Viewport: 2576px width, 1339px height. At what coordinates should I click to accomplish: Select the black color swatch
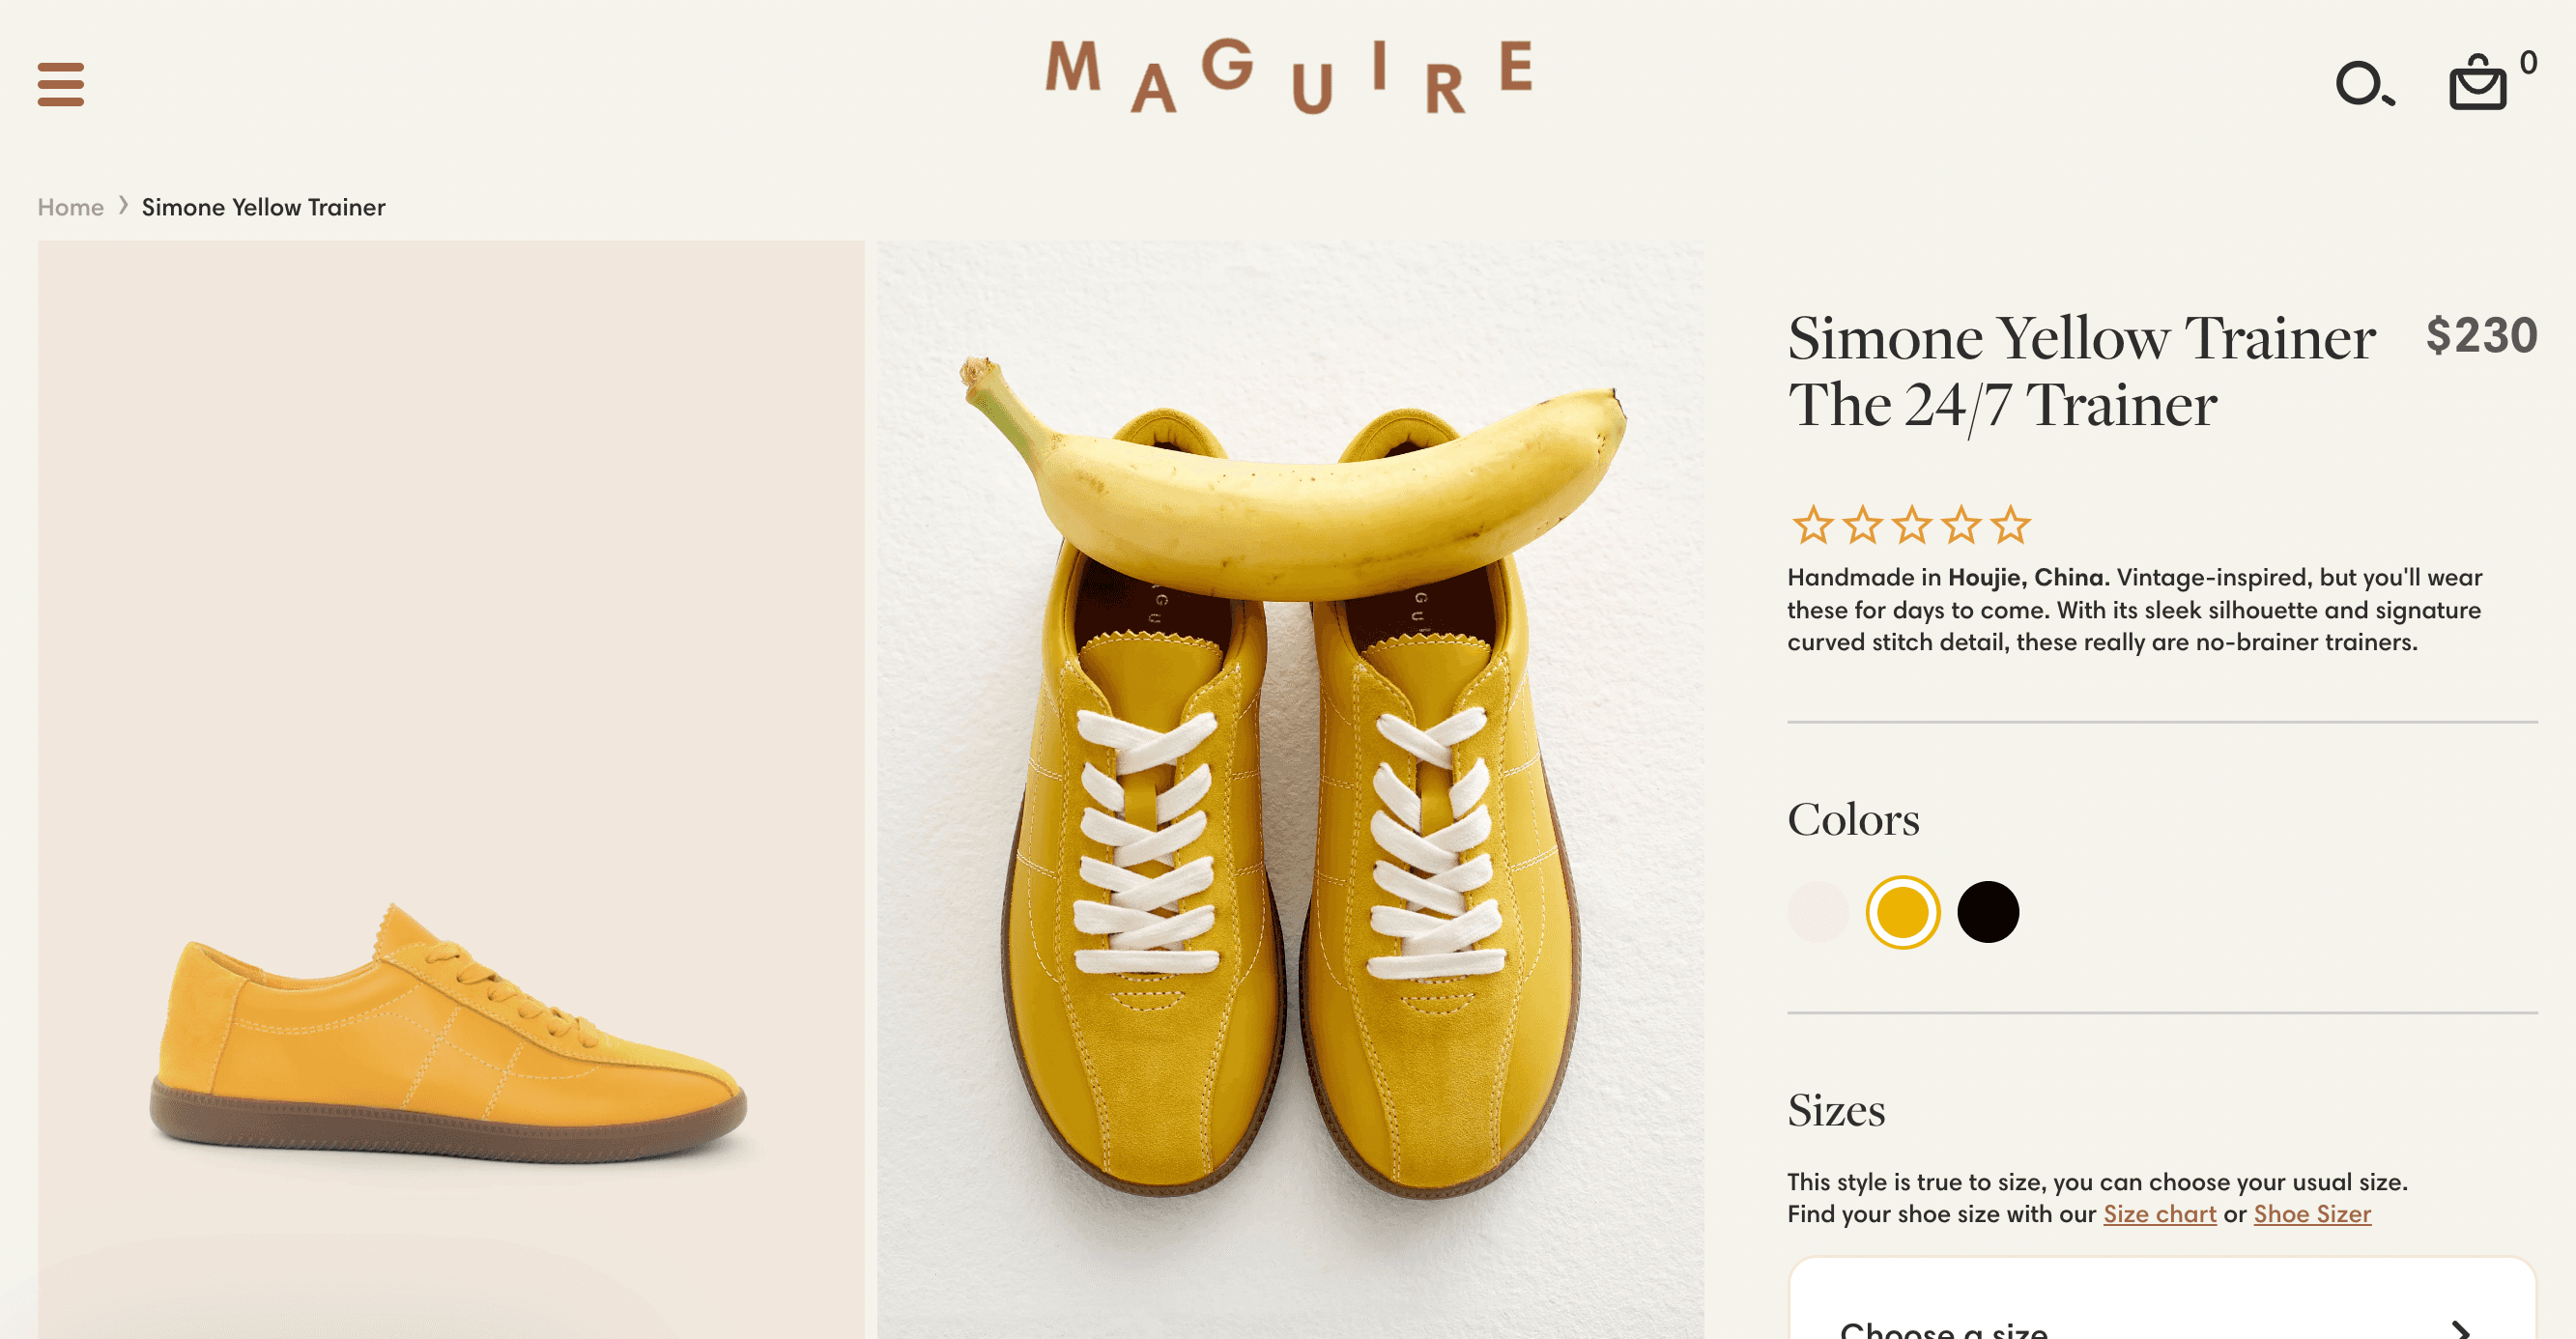[1988, 912]
